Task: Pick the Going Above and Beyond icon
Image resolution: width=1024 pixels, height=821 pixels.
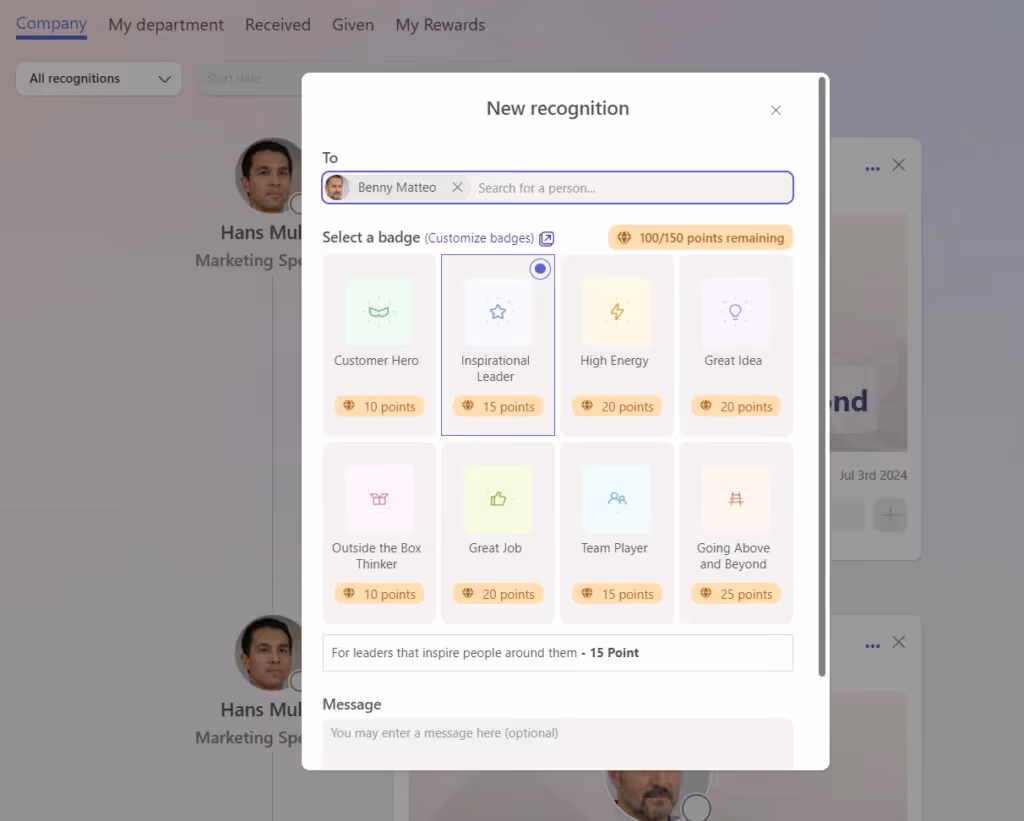Action: (x=735, y=499)
